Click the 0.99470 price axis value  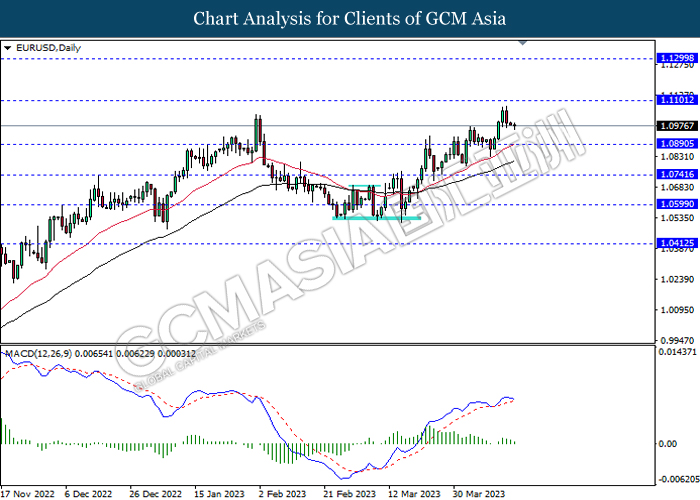[x=677, y=341]
